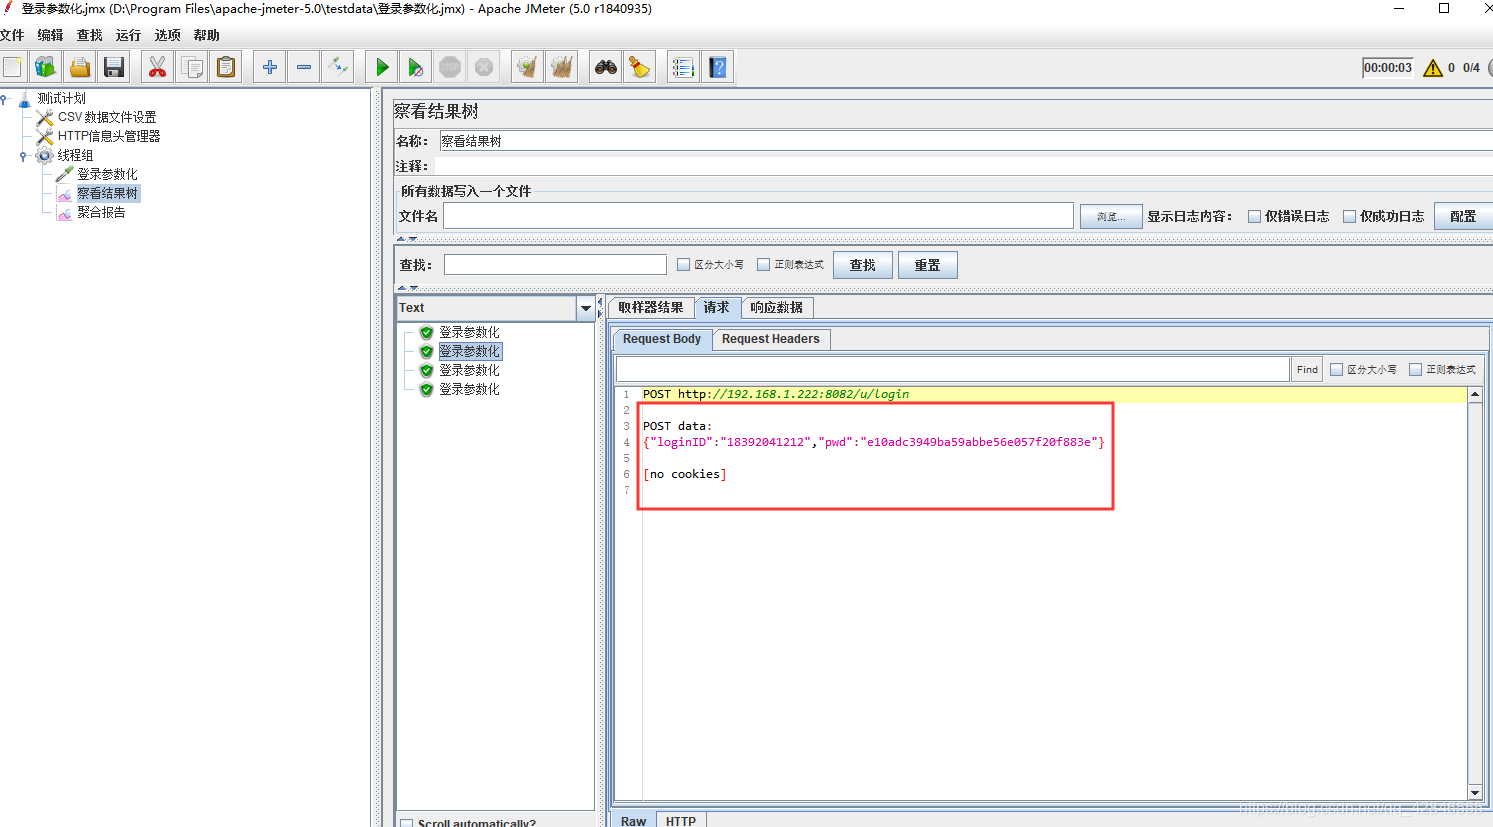Open the 文件 menu
Viewport: 1493px width, 827px height.
pos(12,35)
